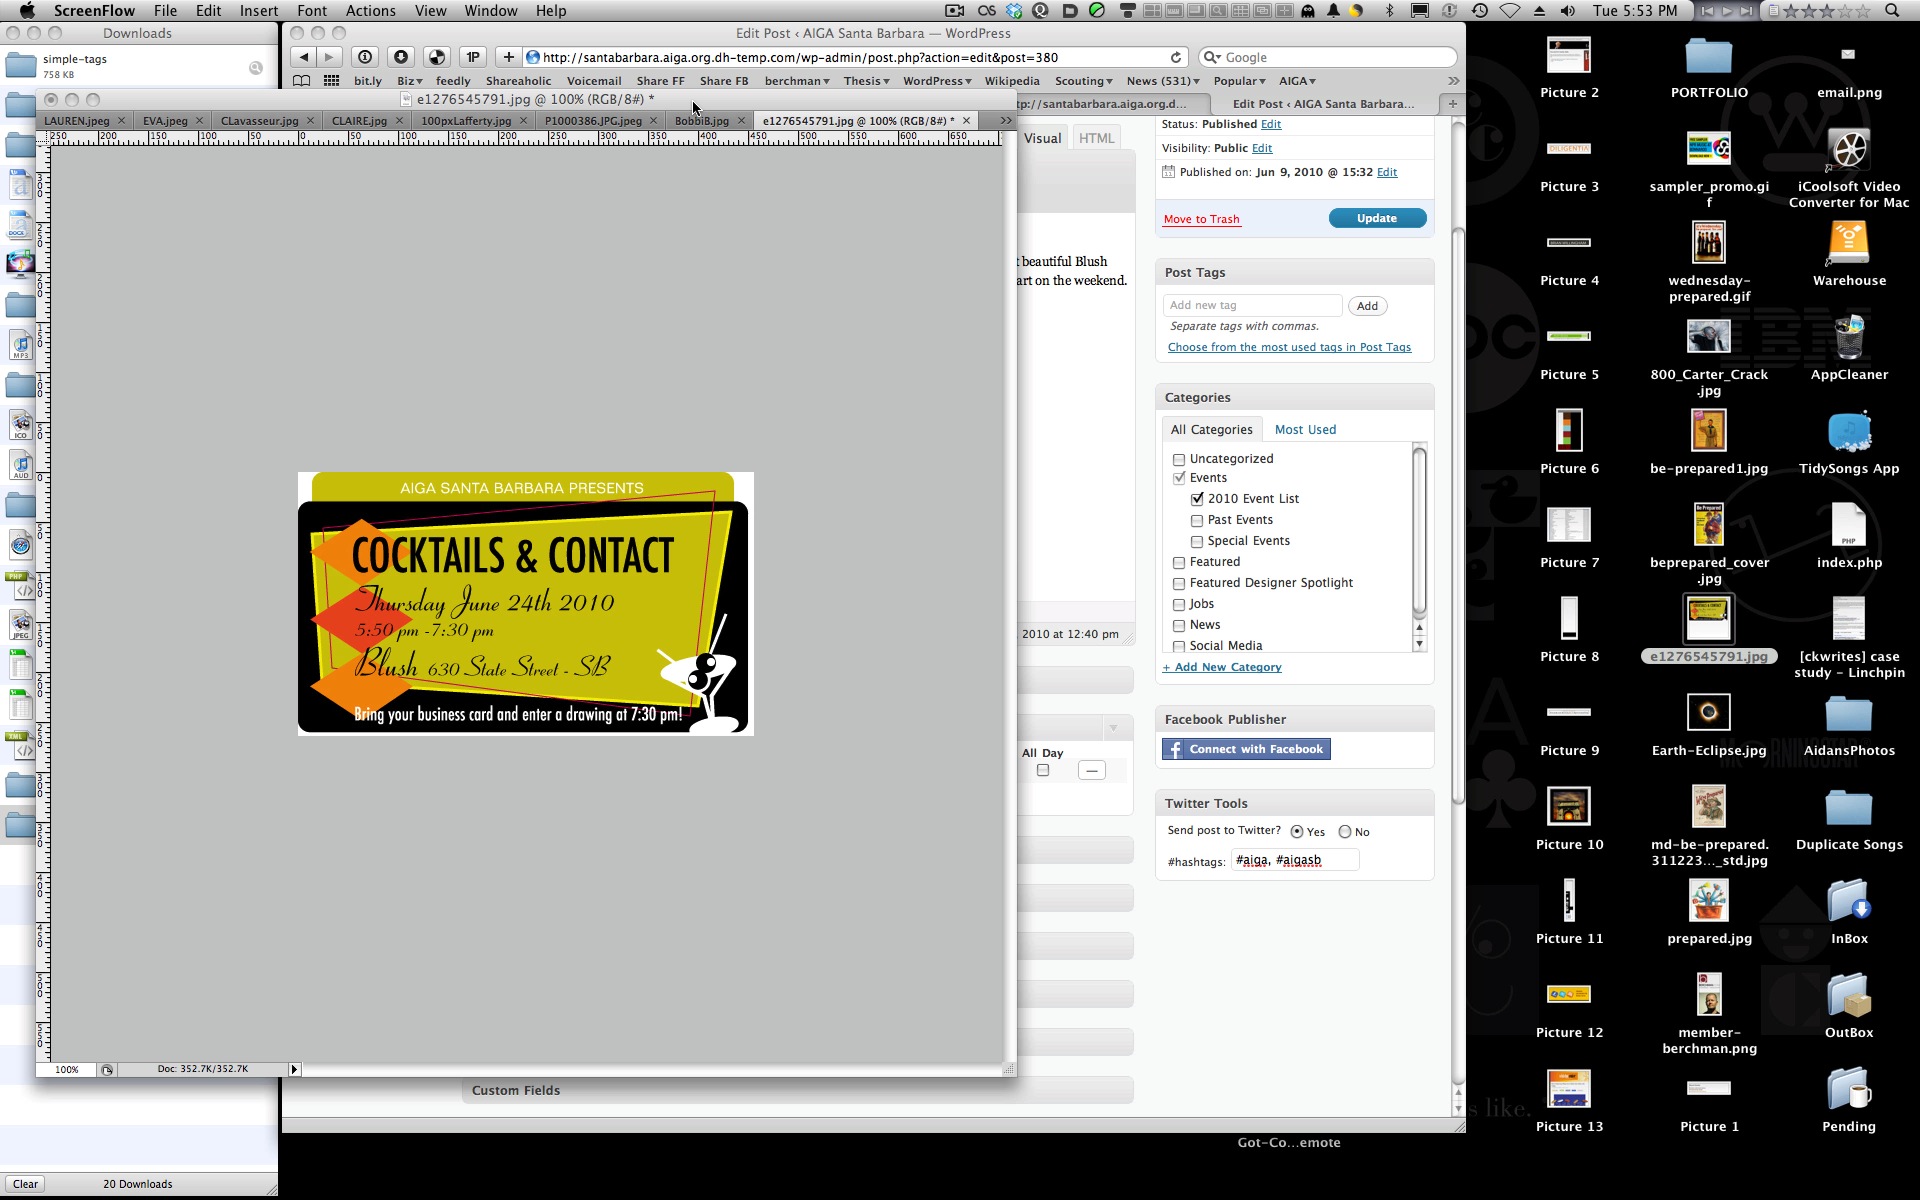This screenshot has width=1920, height=1200.
Task: Open the Font menu
Action: [x=312, y=11]
